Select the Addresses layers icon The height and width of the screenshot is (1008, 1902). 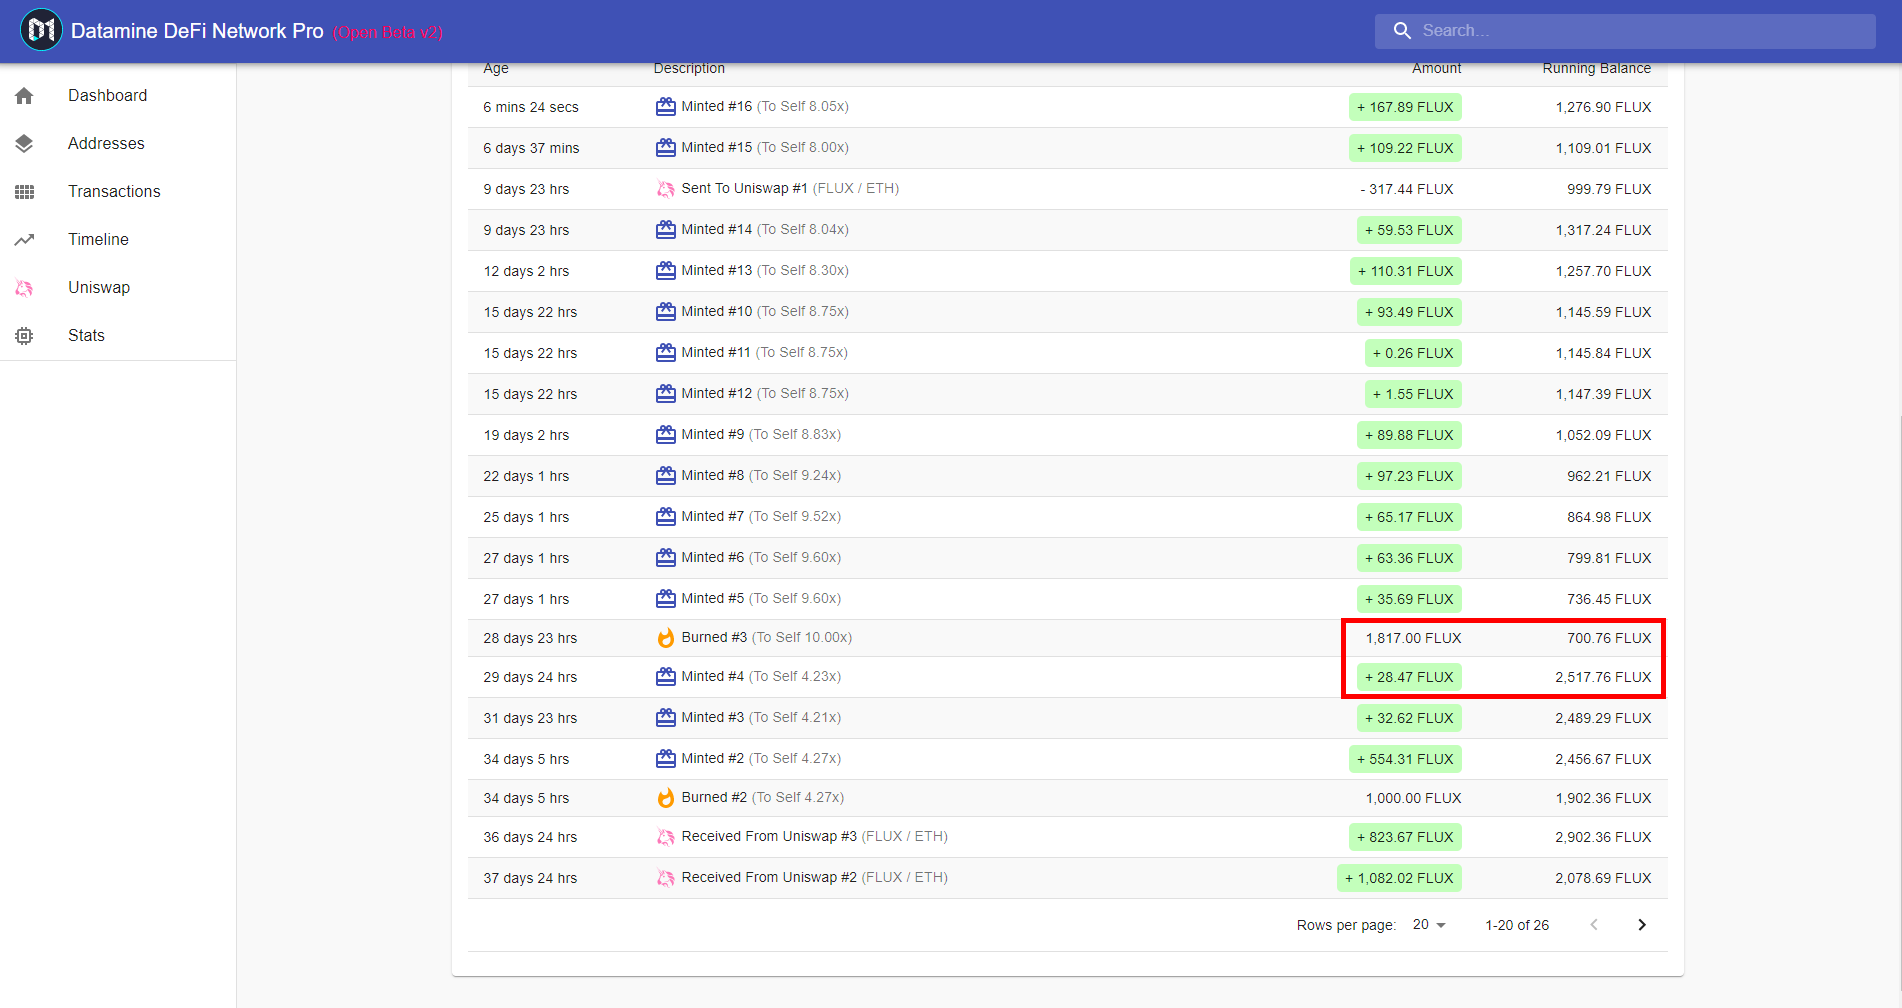(x=24, y=144)
